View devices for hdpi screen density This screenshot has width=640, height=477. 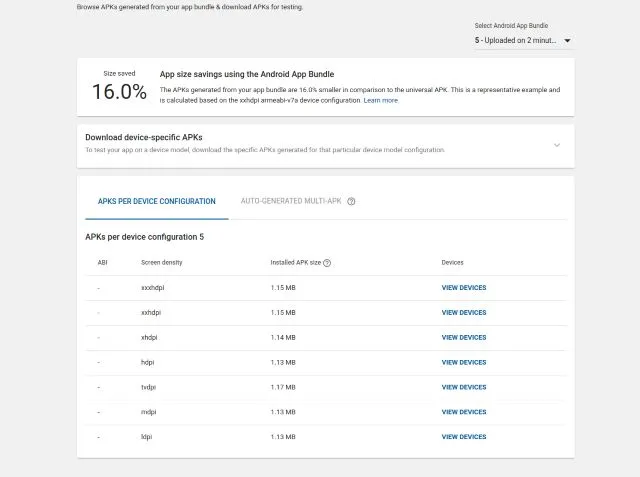464,362
